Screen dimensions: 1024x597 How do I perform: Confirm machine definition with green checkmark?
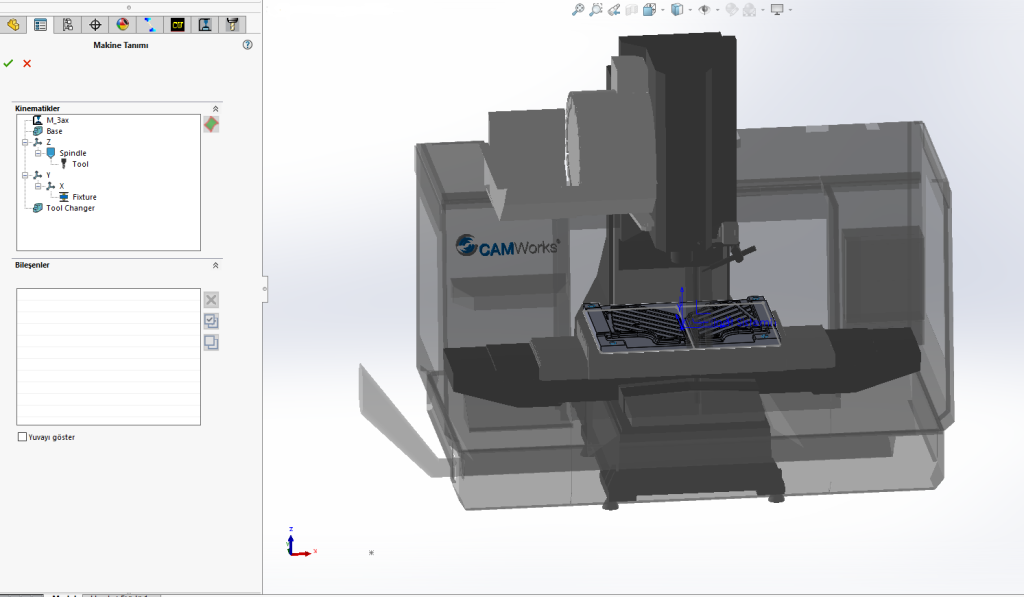8,64
